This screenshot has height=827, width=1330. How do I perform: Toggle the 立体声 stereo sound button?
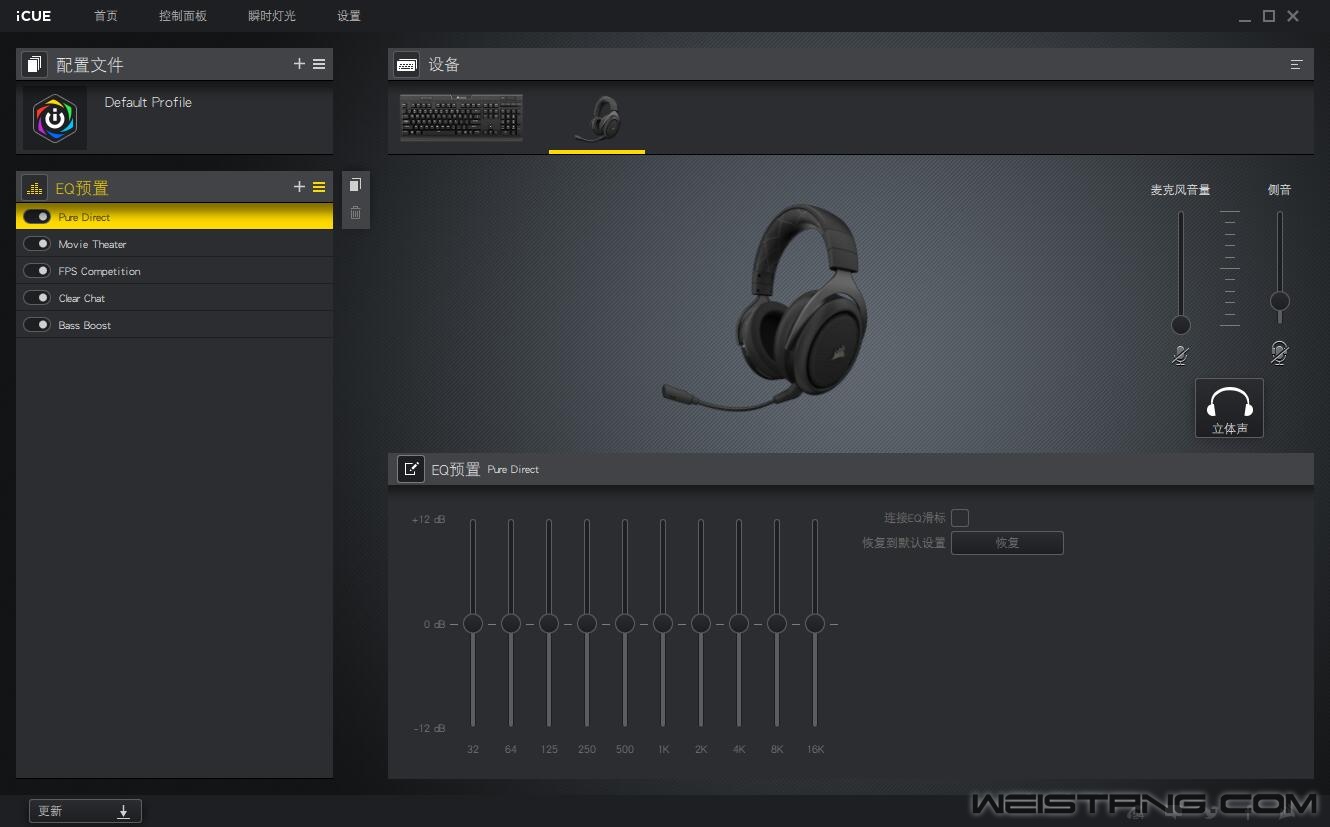pyautogui.click(x=1229, y=408)
